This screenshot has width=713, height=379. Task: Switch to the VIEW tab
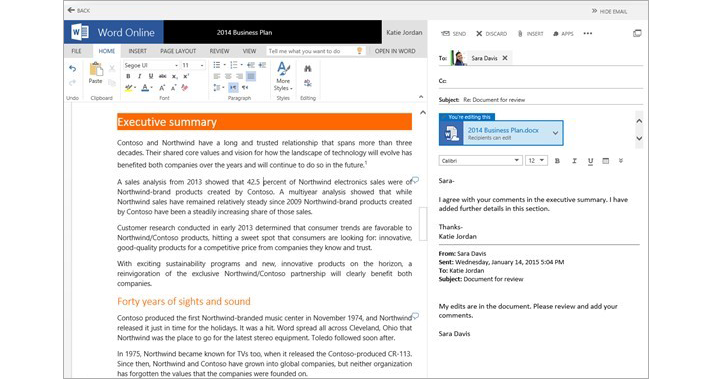coord(249,51)
